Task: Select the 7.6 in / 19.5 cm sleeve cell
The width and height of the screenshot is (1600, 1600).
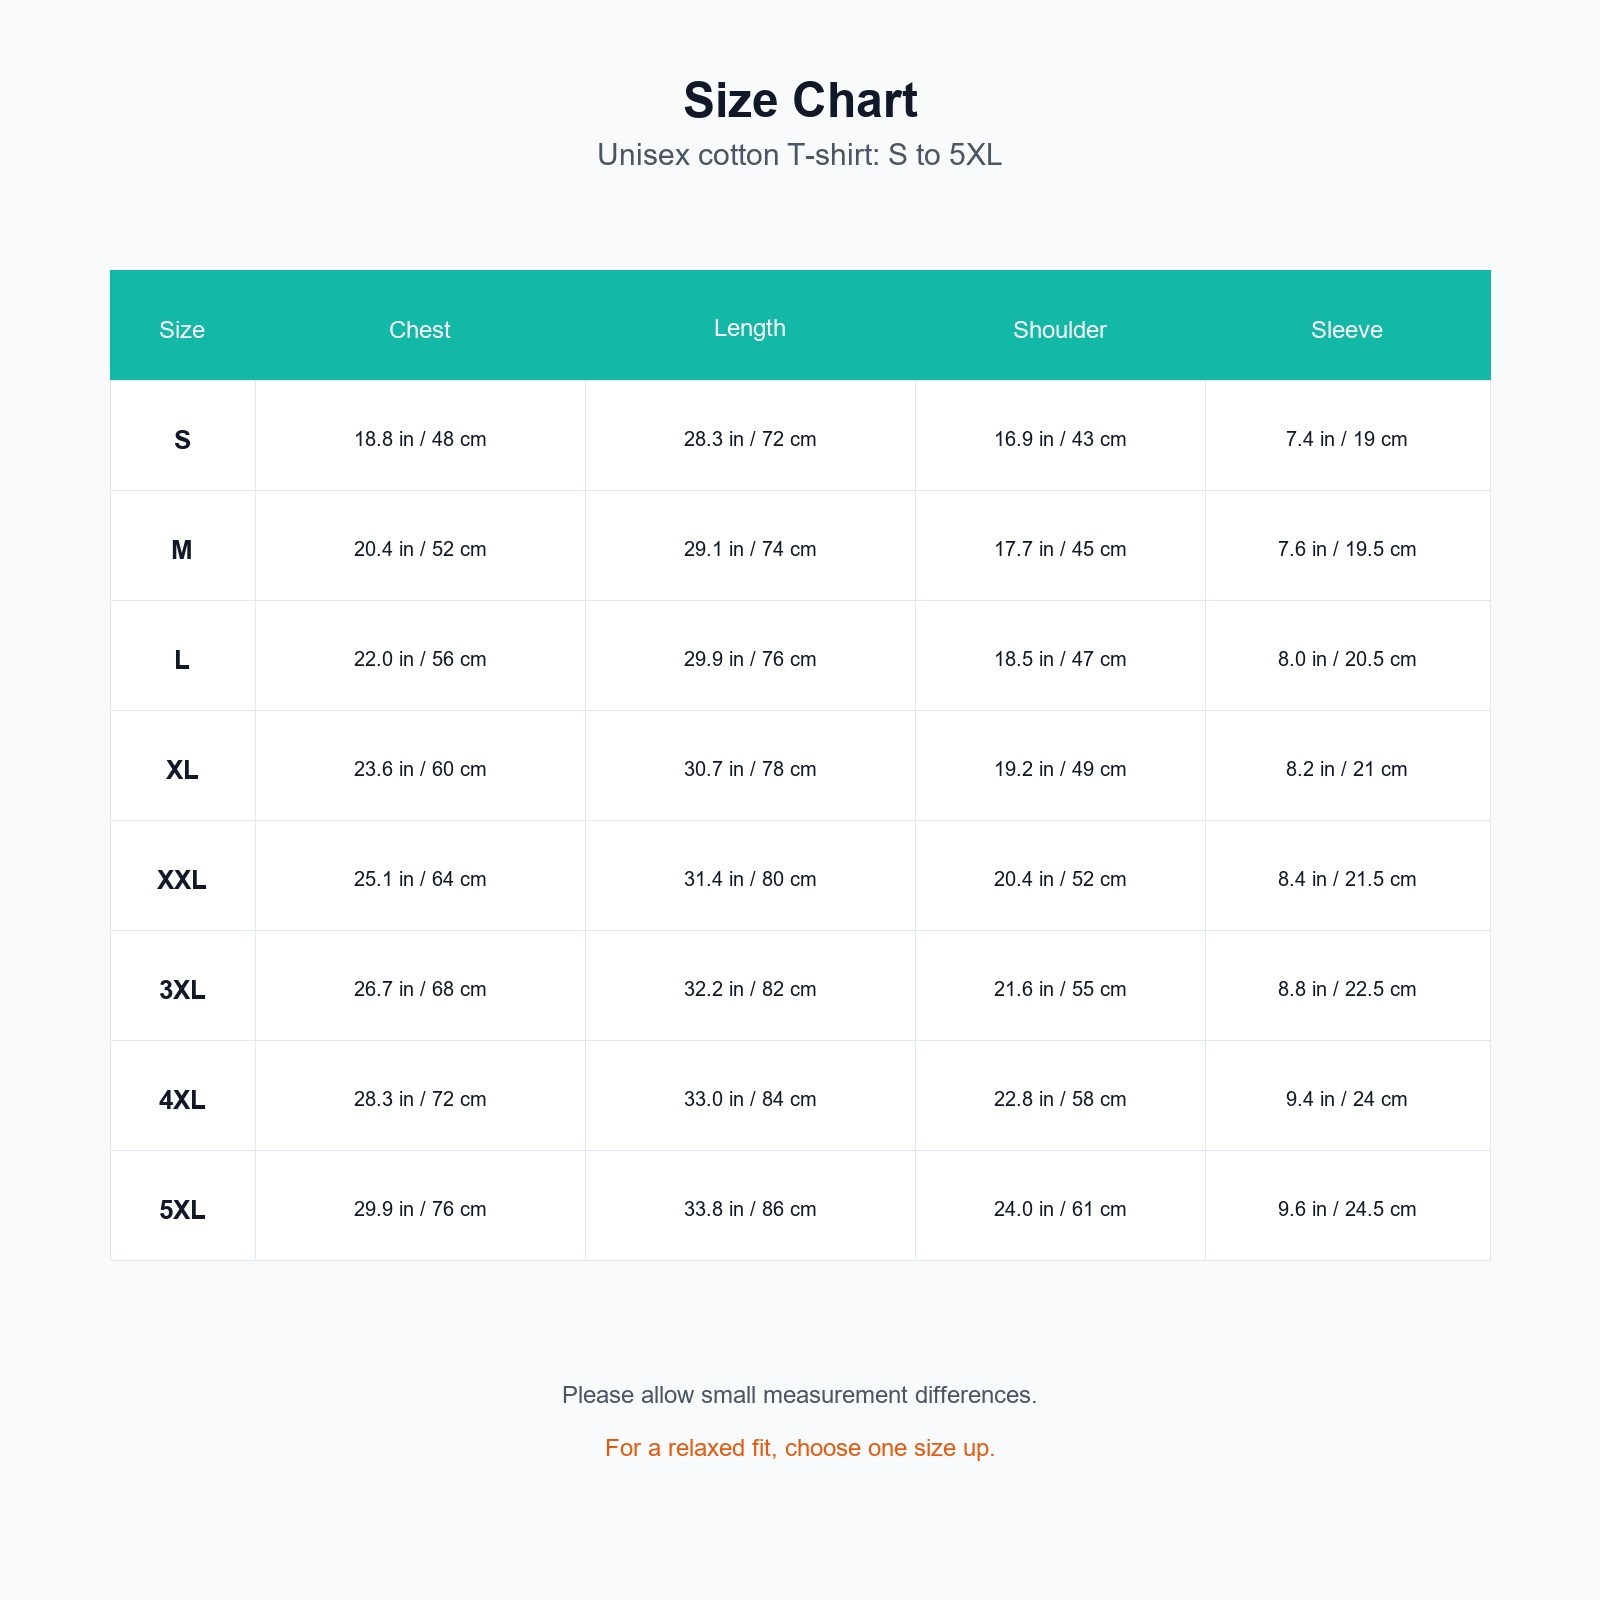Action: click(1347, 549)
